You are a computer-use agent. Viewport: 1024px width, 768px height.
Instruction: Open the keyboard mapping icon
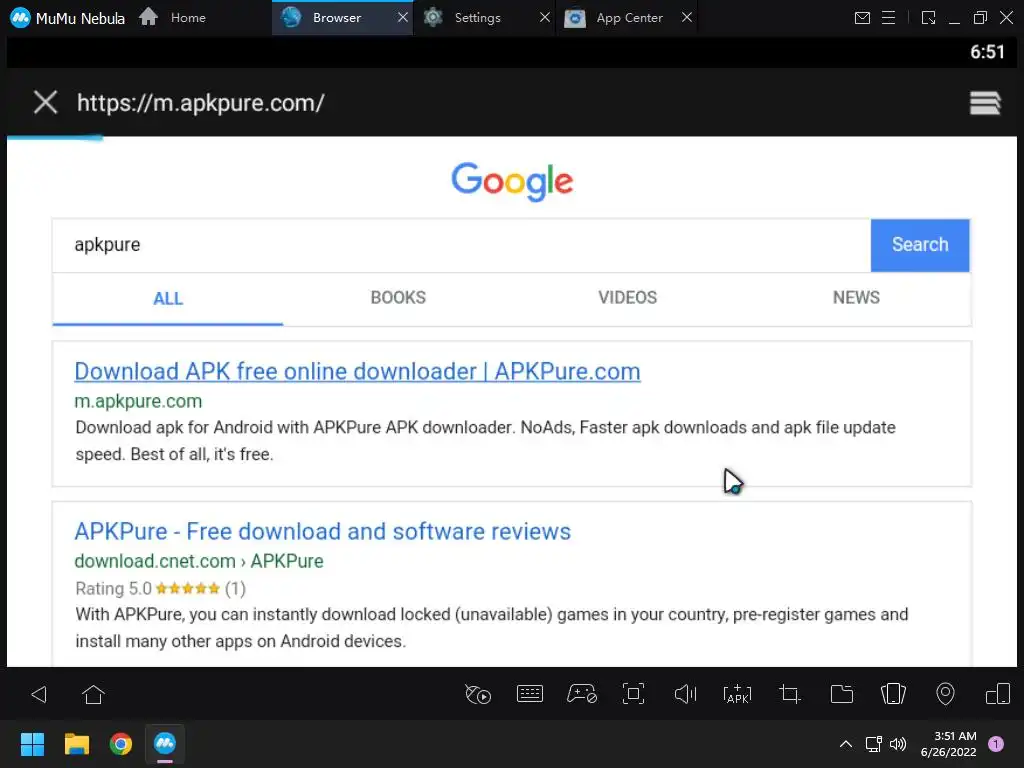(530, 694)
